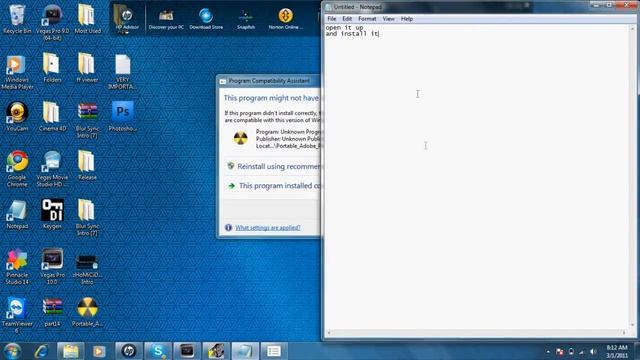Click the Notepad text editing area

pos(478,176)
